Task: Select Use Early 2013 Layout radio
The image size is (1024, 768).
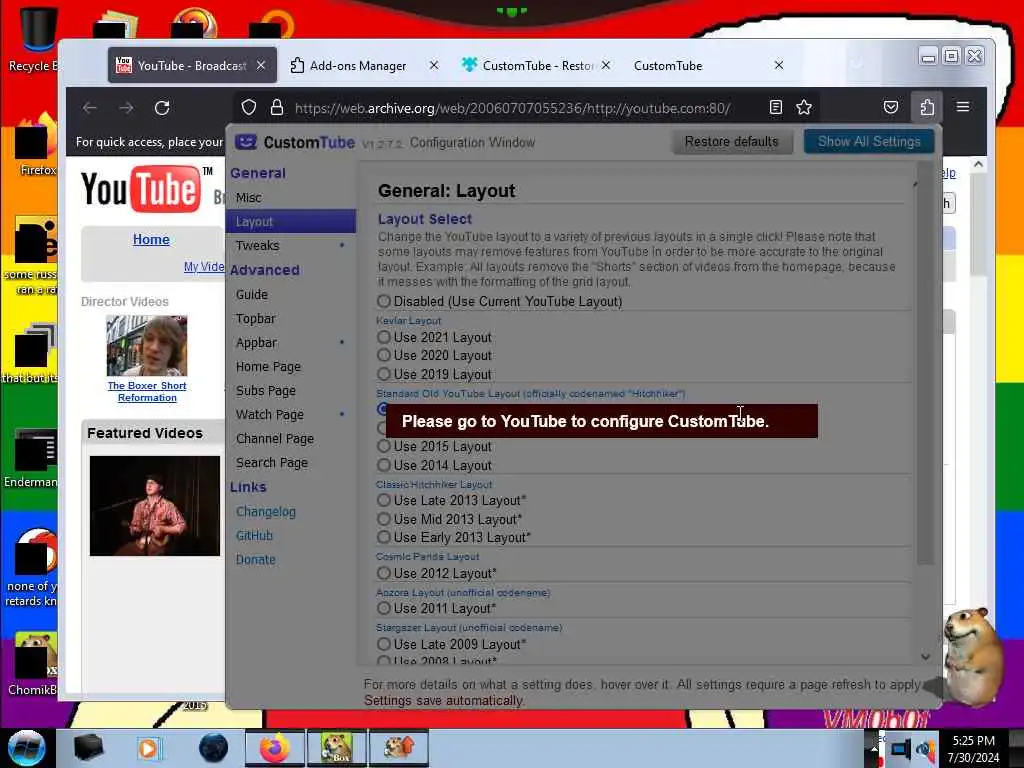Action: click(383, 537)
